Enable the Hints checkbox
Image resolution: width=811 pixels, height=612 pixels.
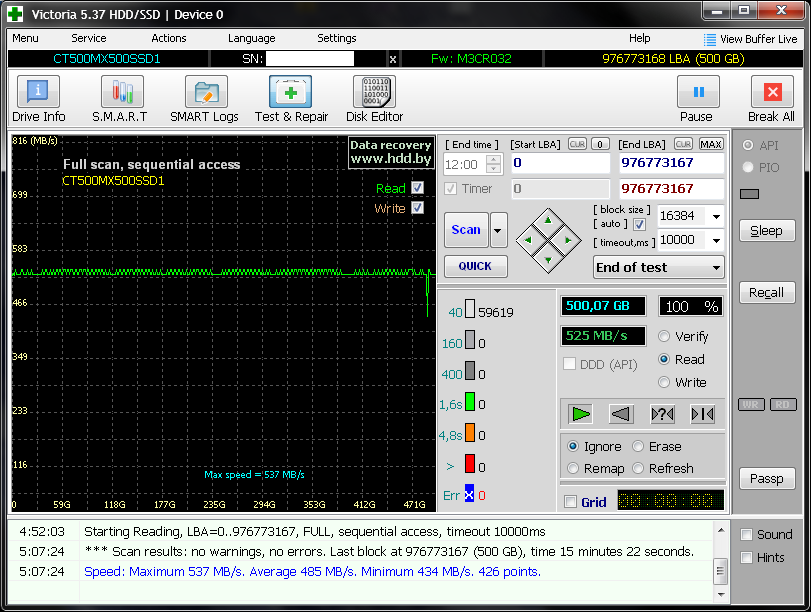(x=746, y=557)
